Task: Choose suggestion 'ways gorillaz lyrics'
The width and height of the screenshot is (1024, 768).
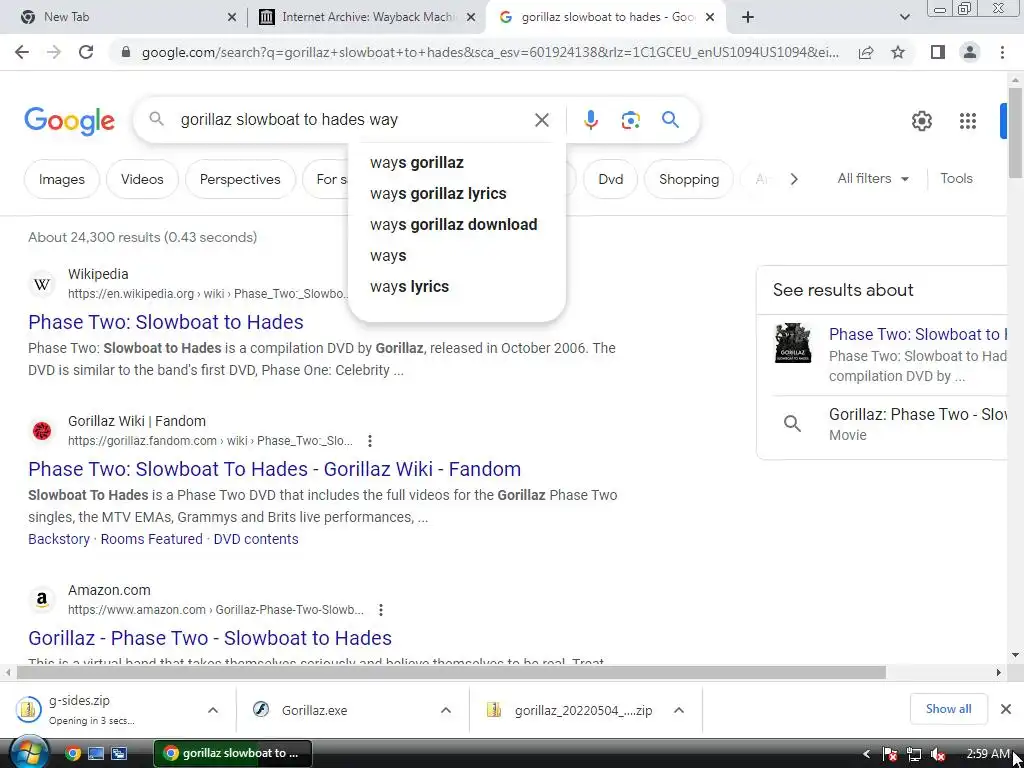Action: click(x=456, y=193)
